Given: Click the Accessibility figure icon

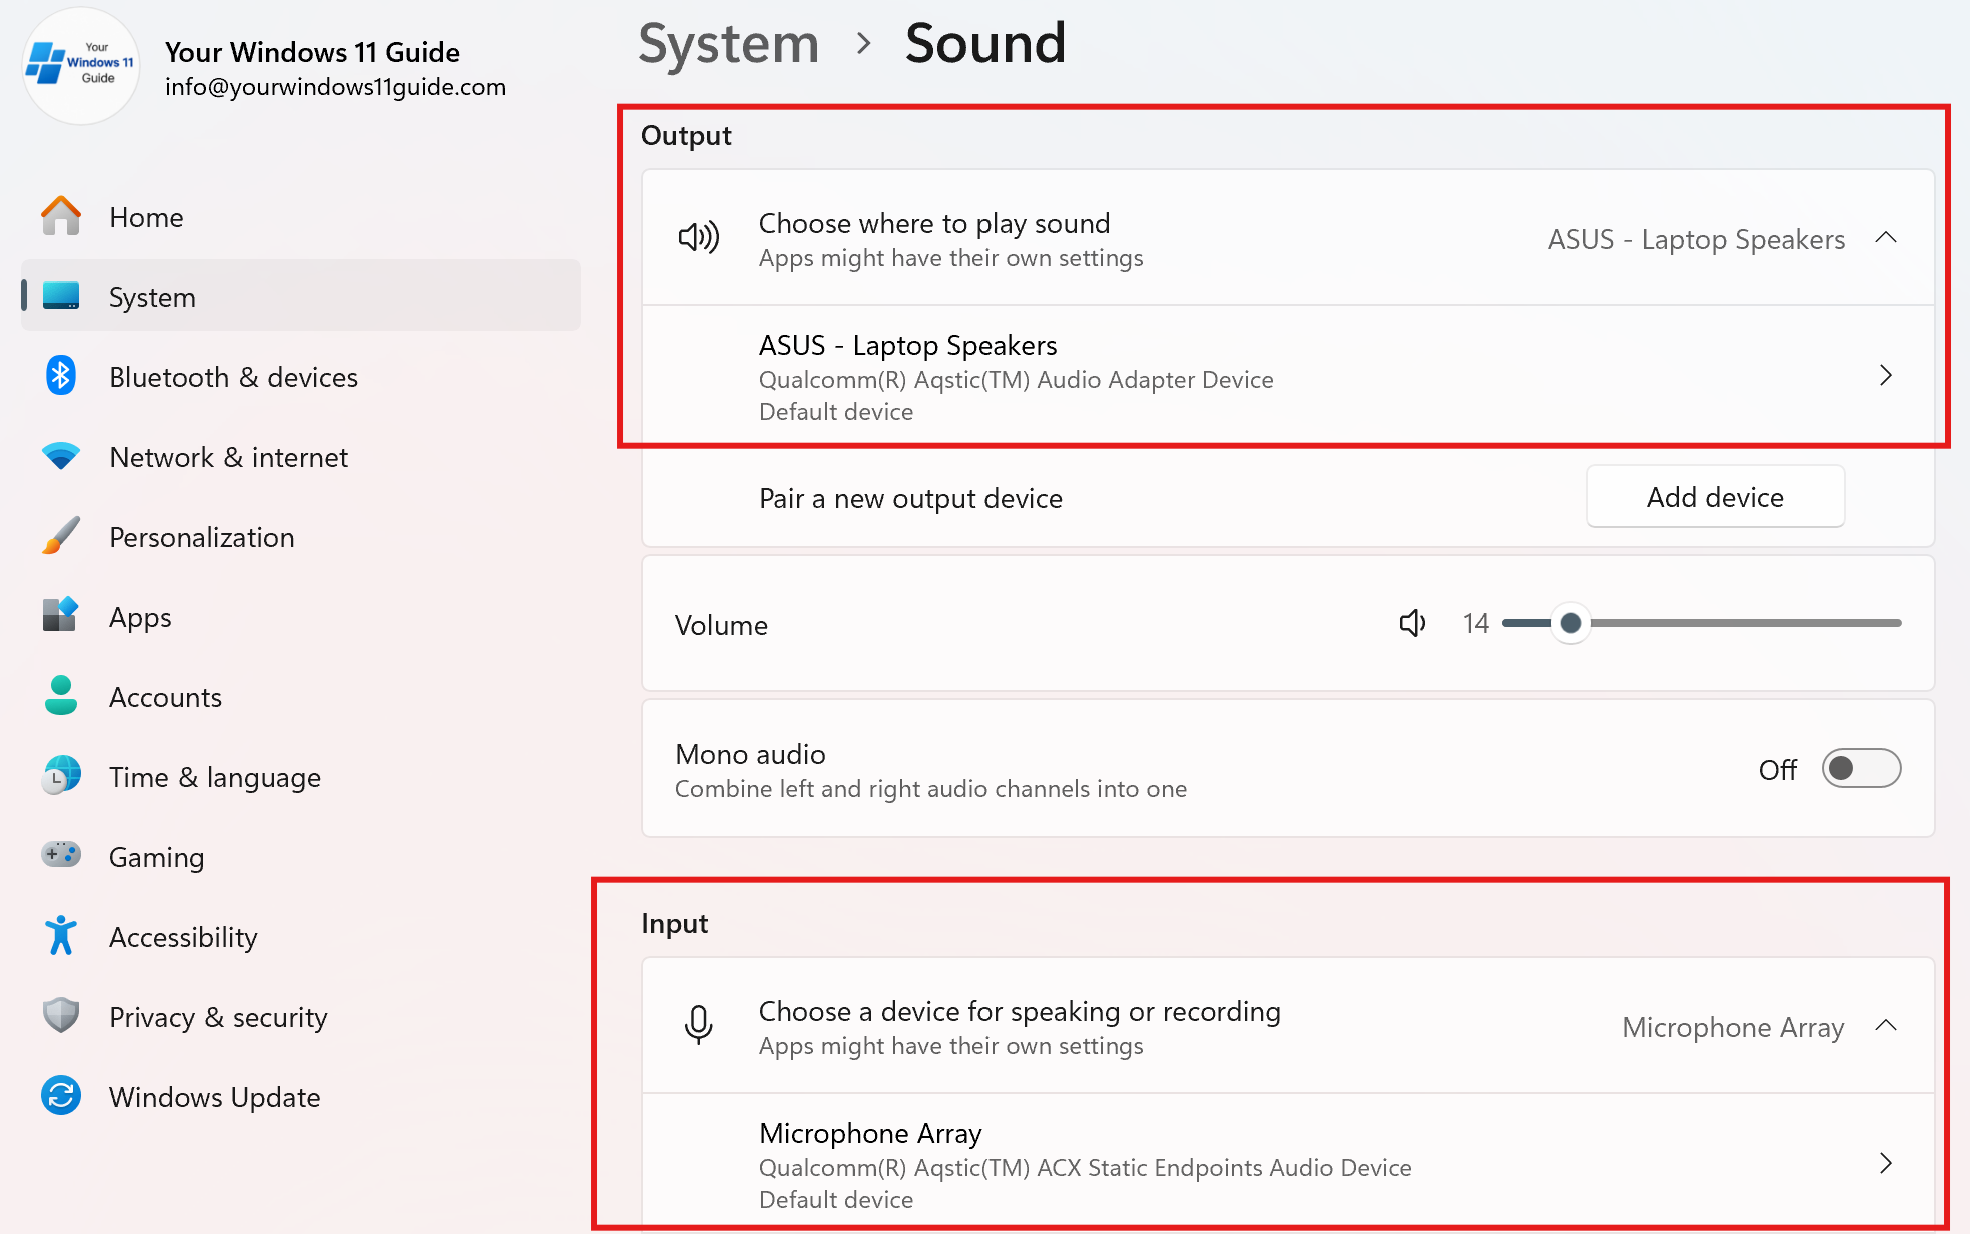Looking at the screenshot, I should click(61, 936).
